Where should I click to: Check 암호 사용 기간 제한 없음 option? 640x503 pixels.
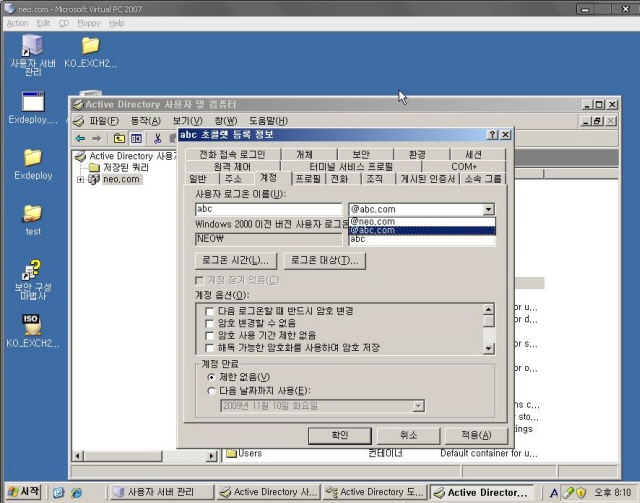209,336
